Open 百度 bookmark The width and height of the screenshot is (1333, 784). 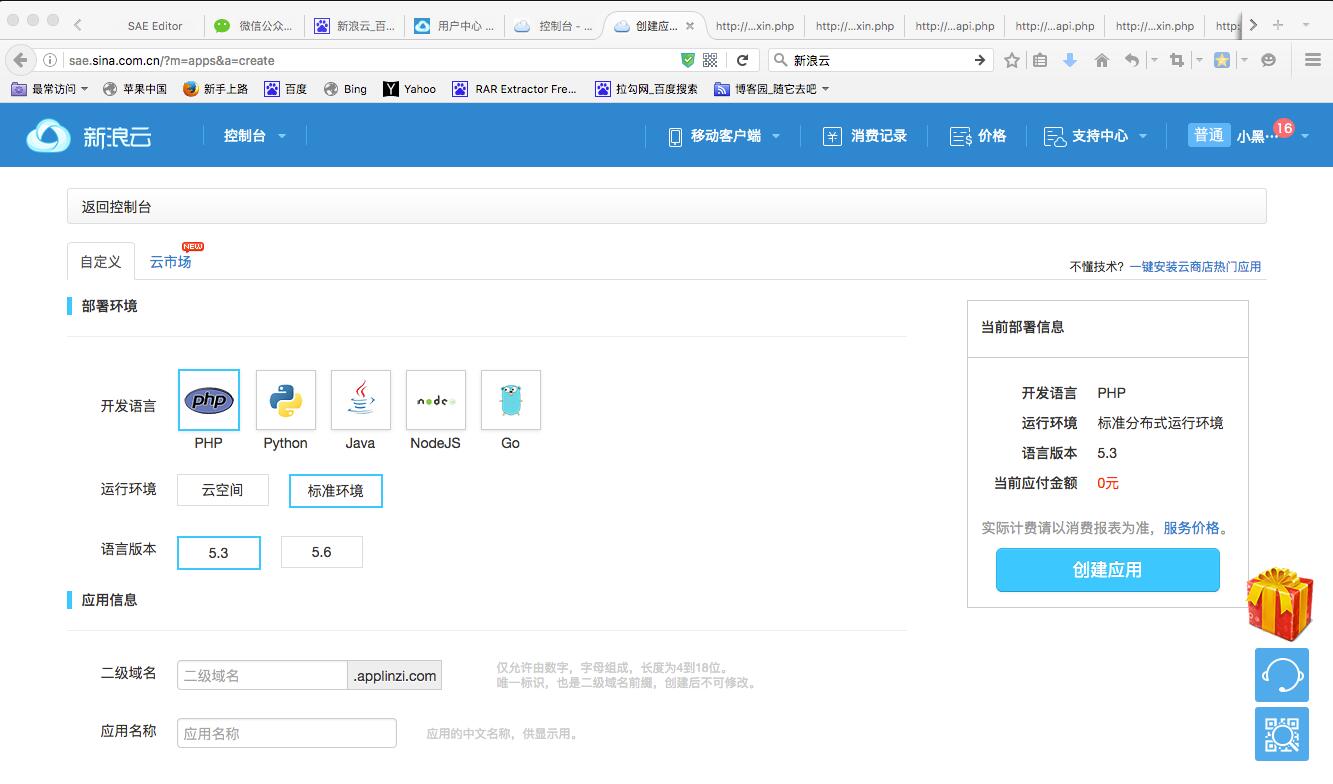click(x=286, y=89)
